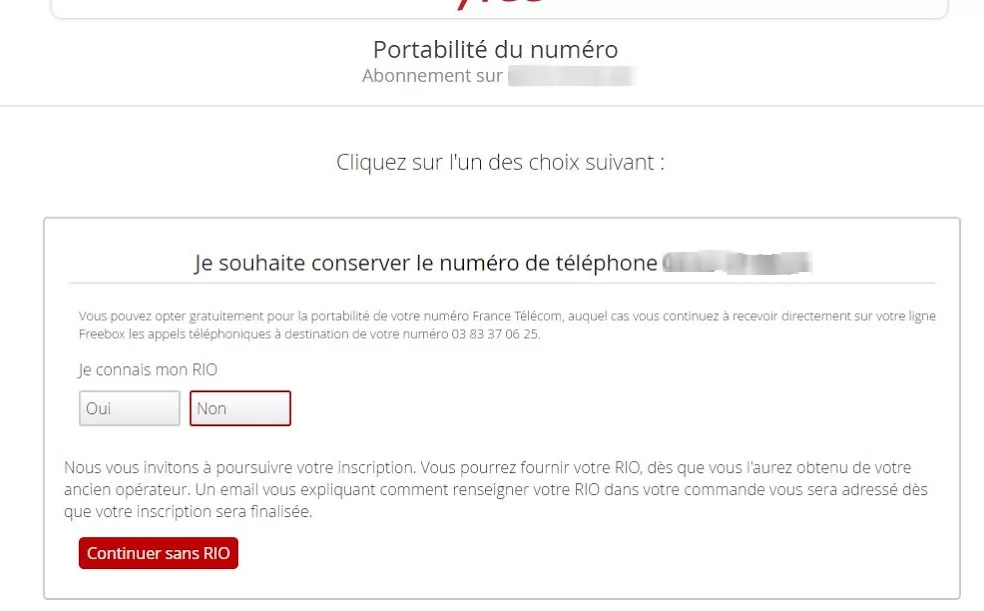This screenshot has height=611, width=984.
Task: Select the "Non" RIO option
Action: 240,408
